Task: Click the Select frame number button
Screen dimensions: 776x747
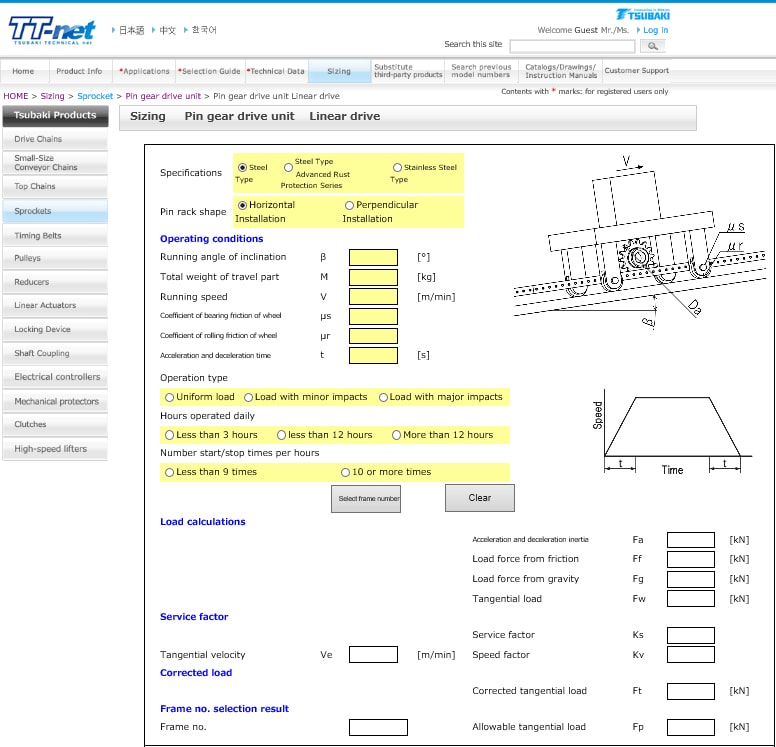Action: [x=366, y=498]
